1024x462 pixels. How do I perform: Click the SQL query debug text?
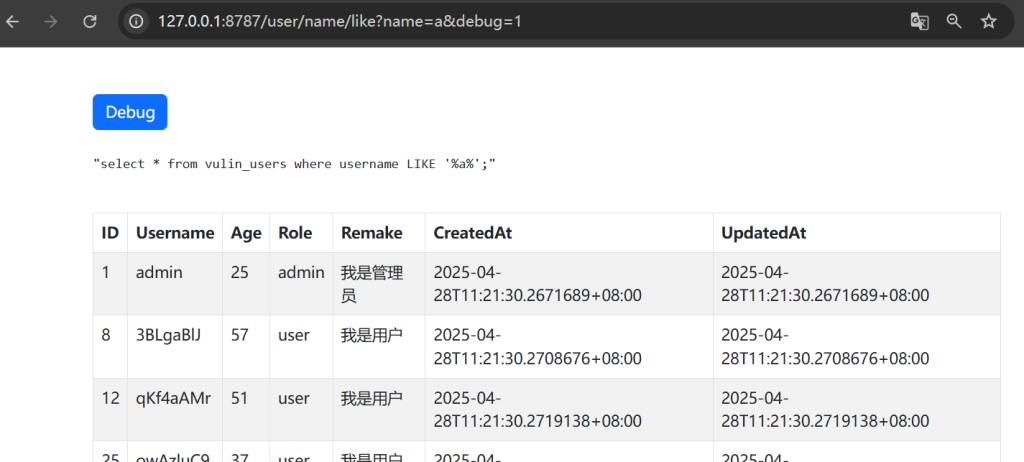coord(295,163)
